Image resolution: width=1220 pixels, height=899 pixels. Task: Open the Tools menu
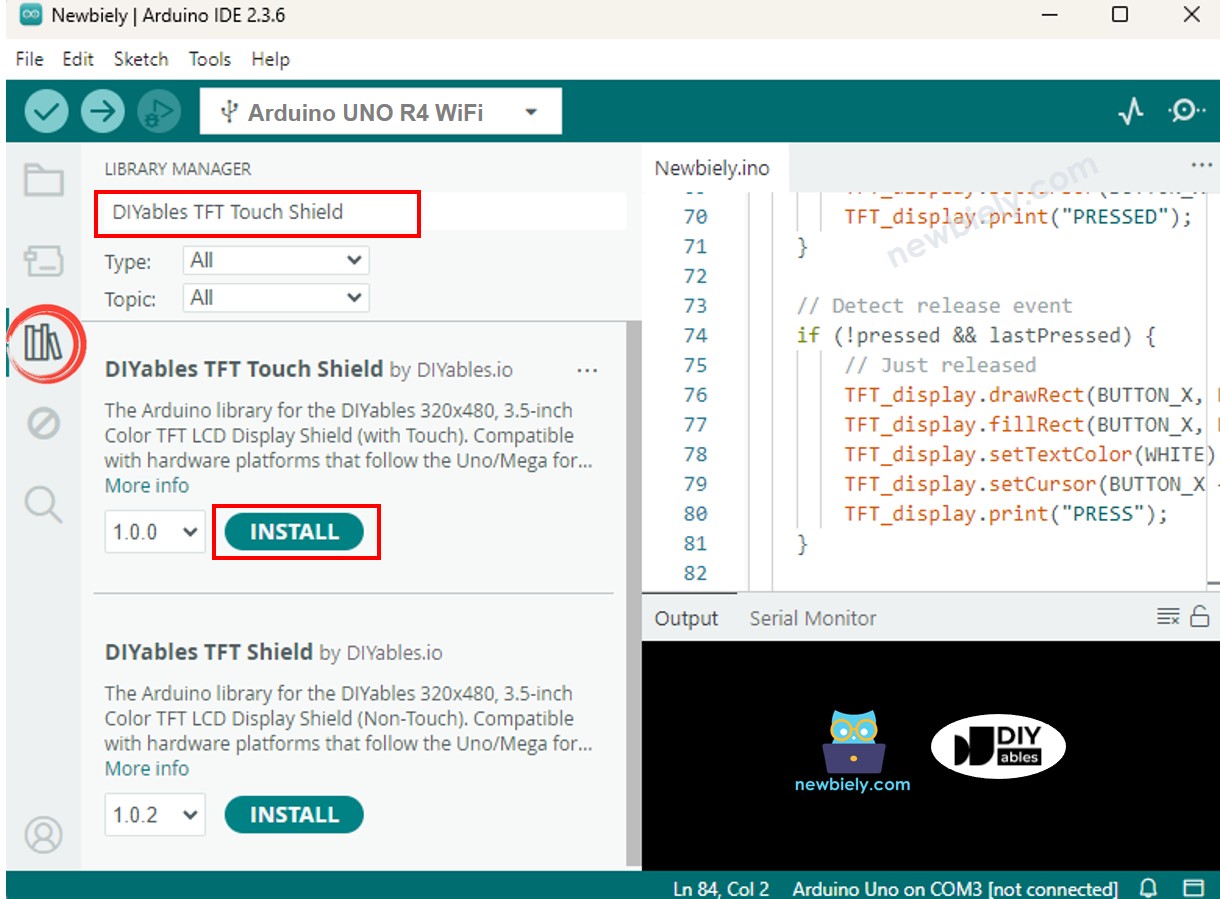coord(209,59)
